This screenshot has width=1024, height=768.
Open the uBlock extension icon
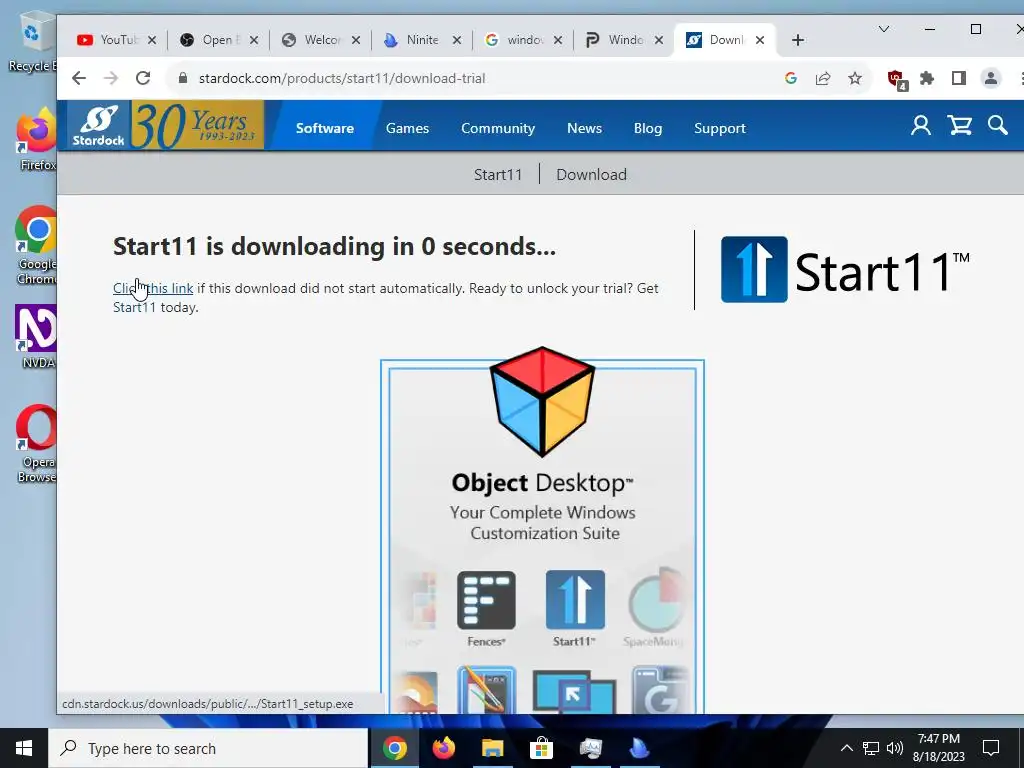(x=897, y=80)
